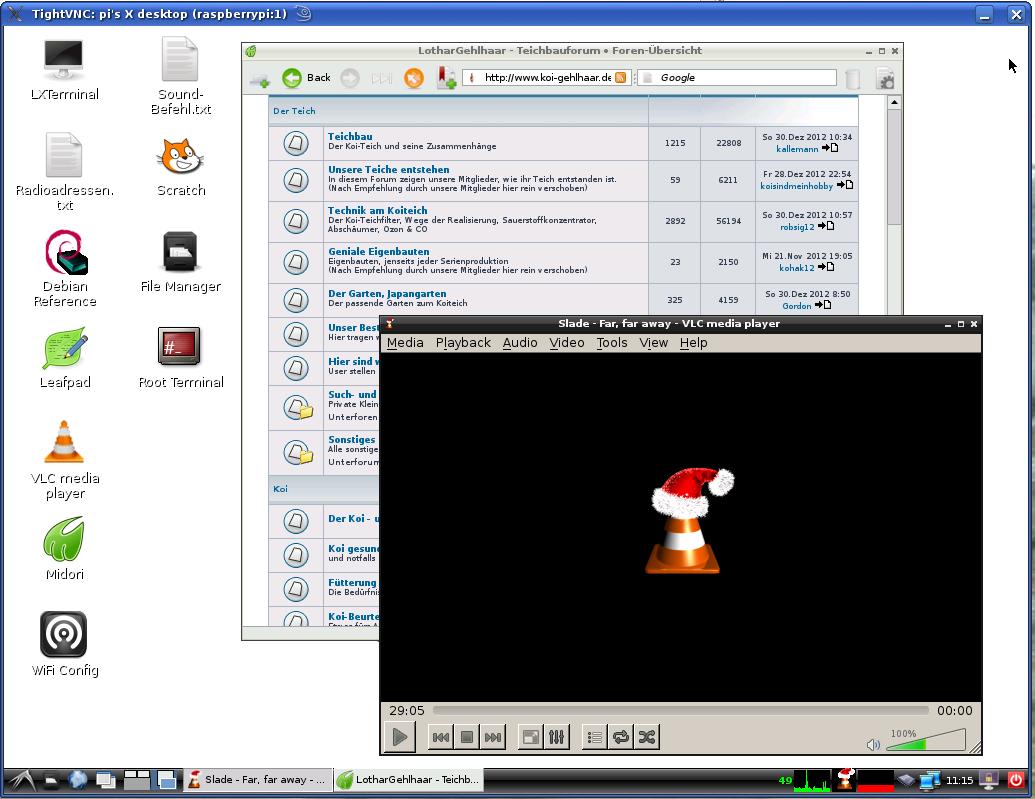
Task: Show the VLC playlist
Action: (595, 737)
